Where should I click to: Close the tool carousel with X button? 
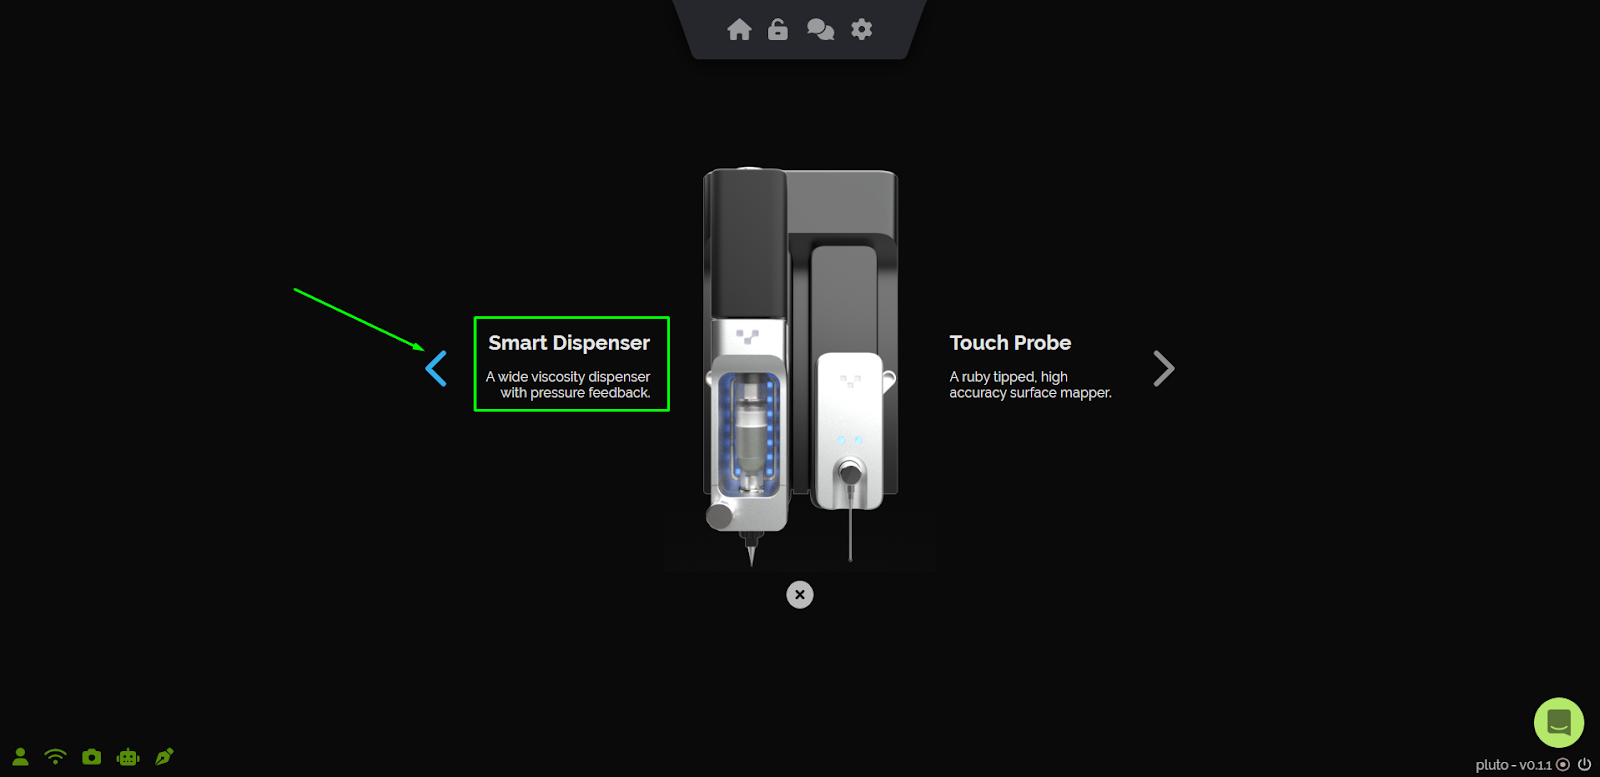click(x=800, y=595)
